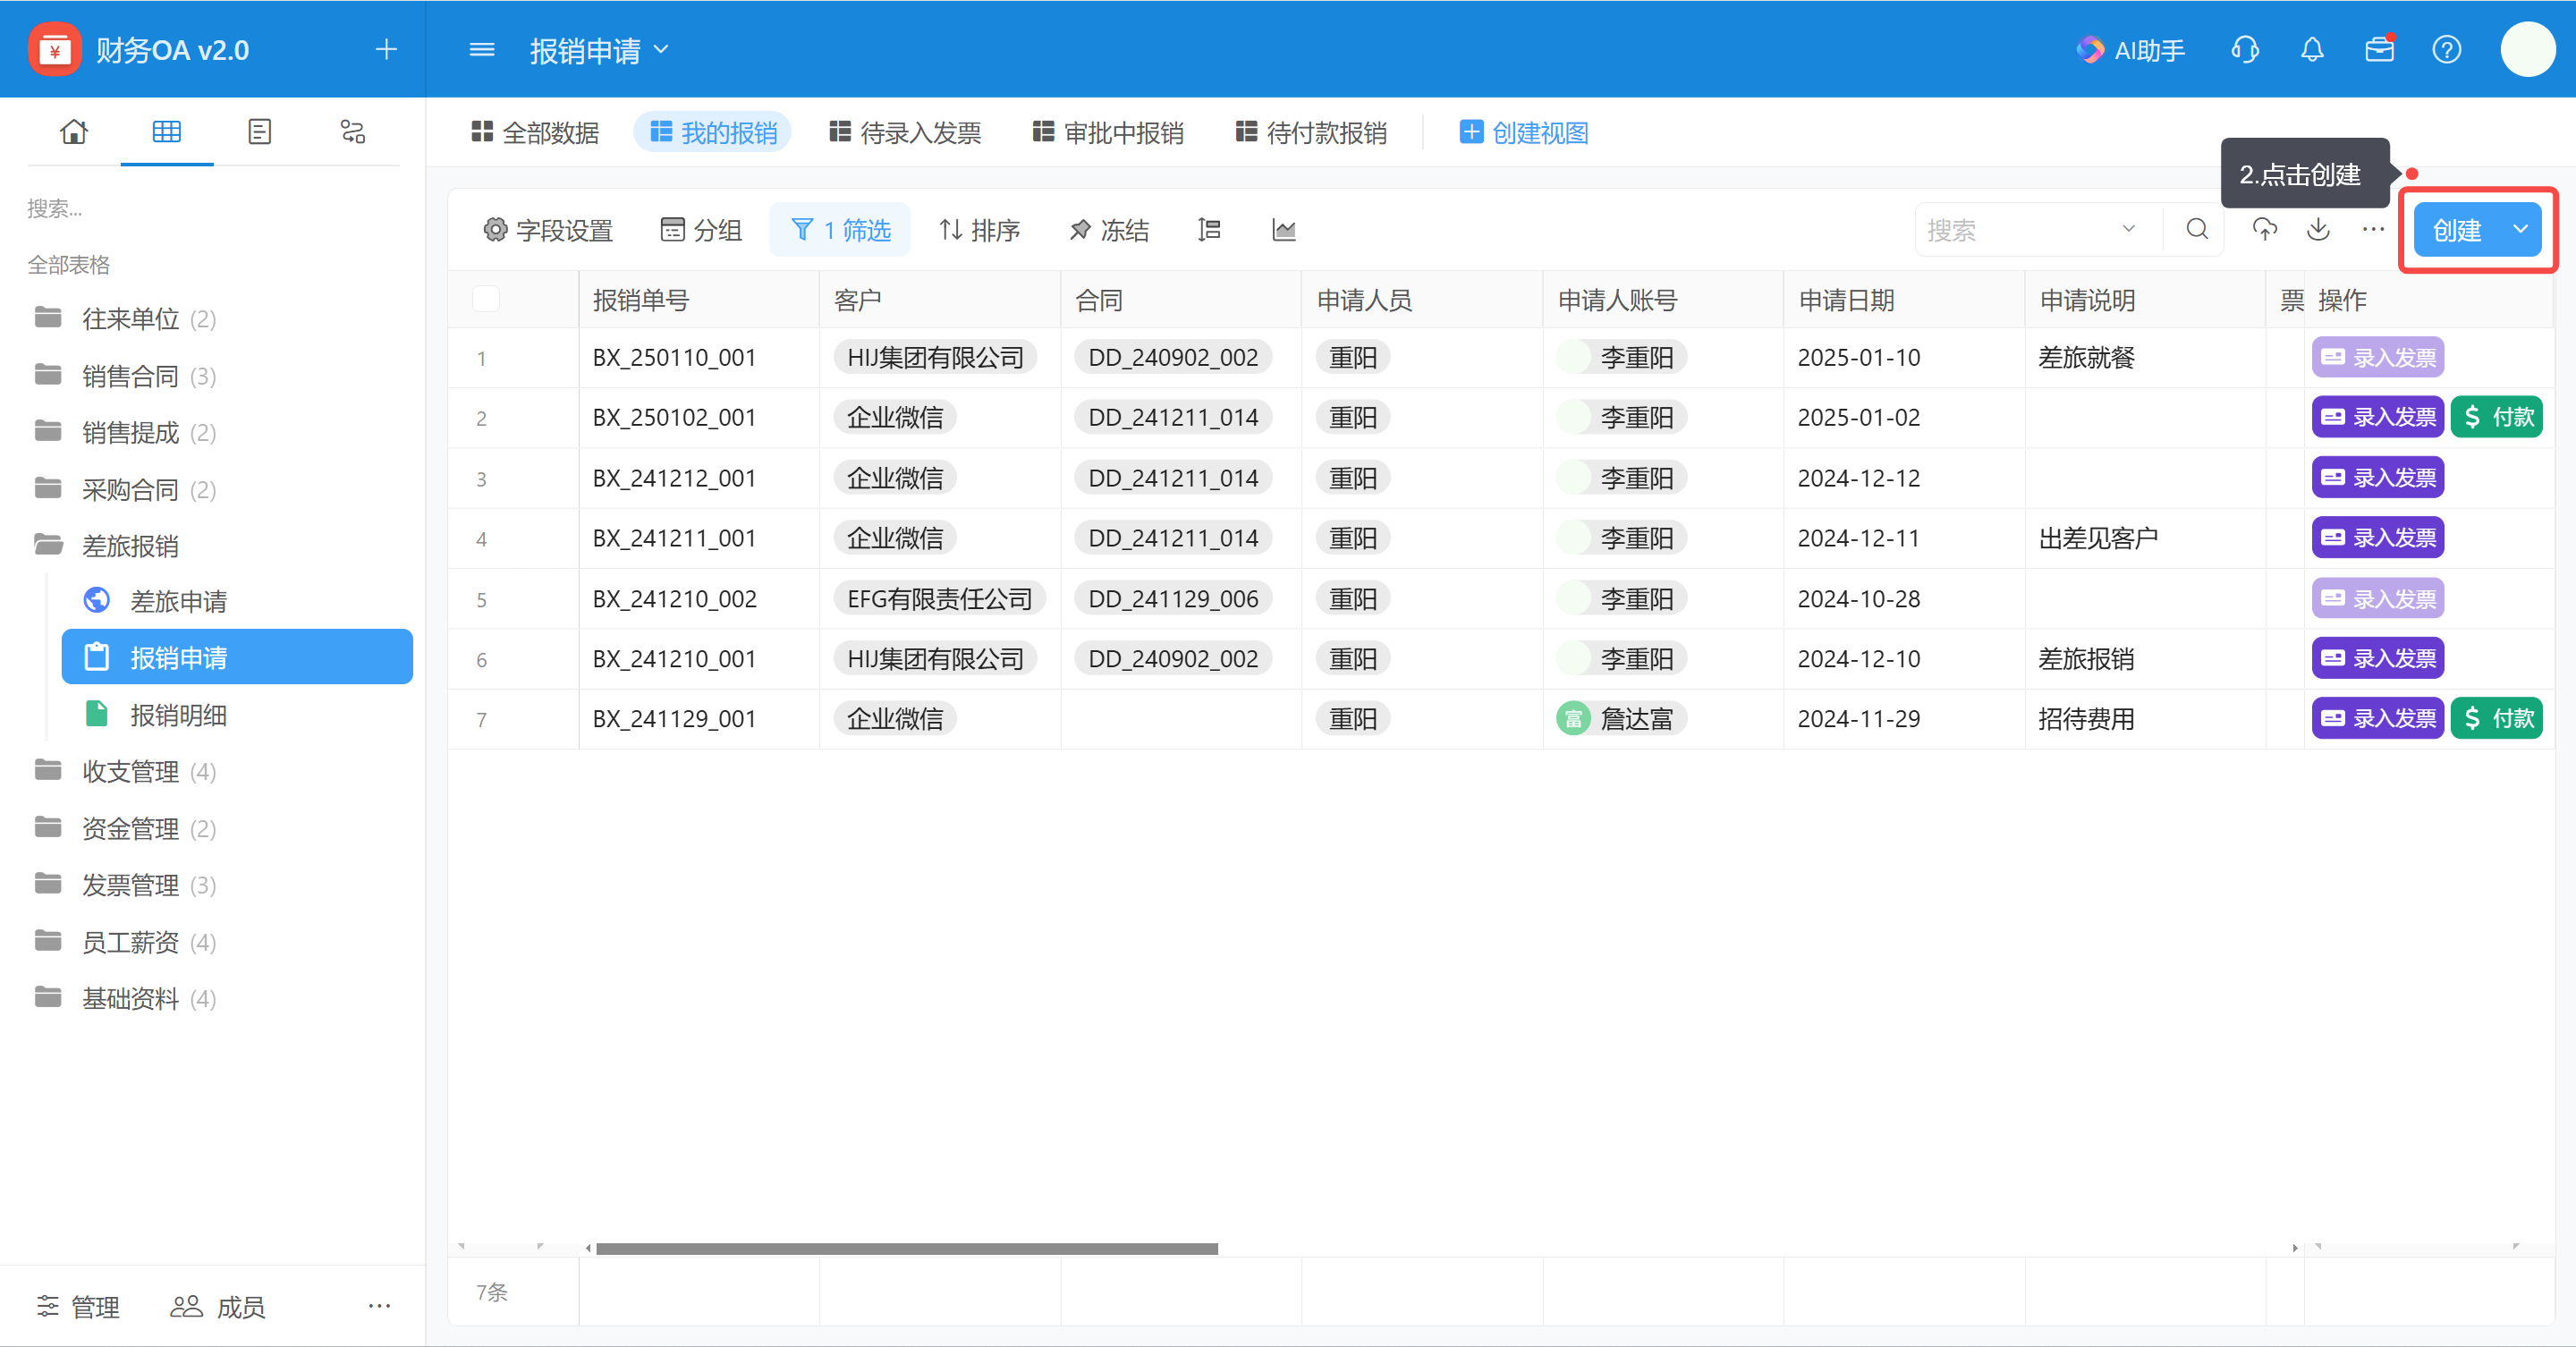Image resolution: width=2576 pixels, height=1347 pixels.
Task: Click the sidebar 搜索 input field
Action: pos(213,208)
